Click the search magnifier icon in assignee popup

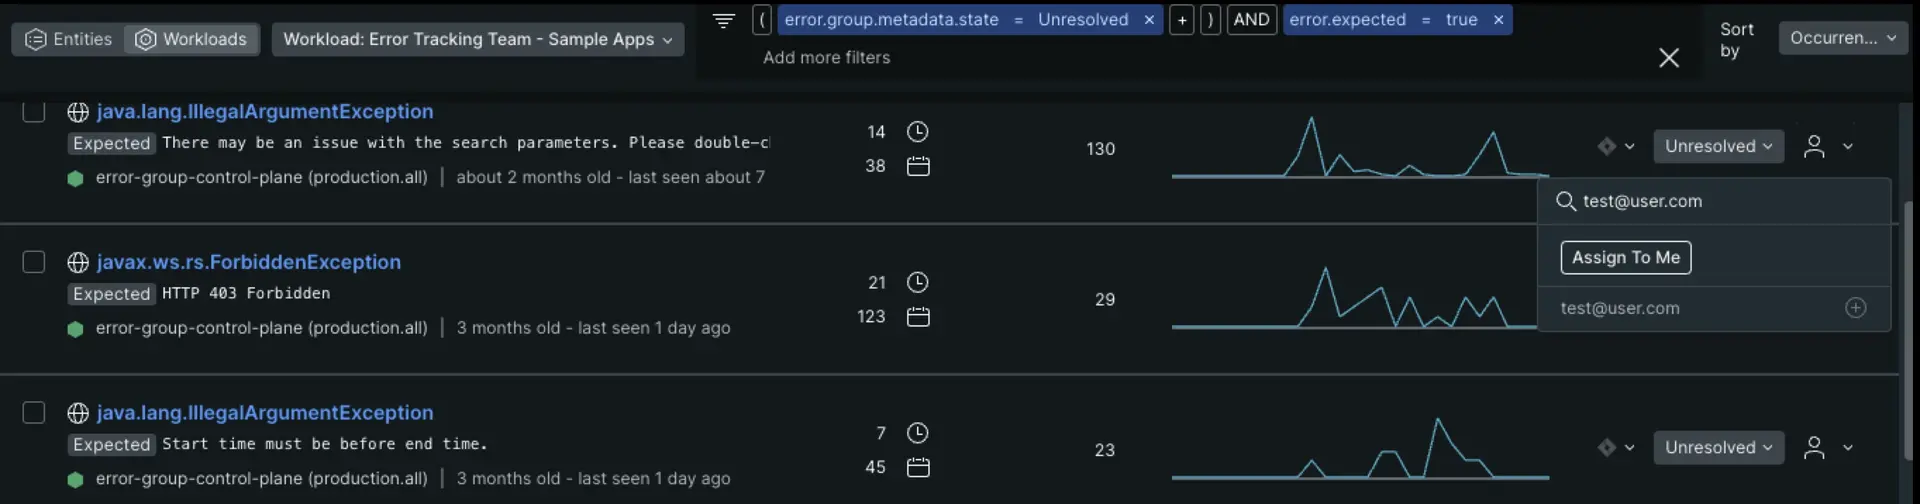(x=1566, y=201)
